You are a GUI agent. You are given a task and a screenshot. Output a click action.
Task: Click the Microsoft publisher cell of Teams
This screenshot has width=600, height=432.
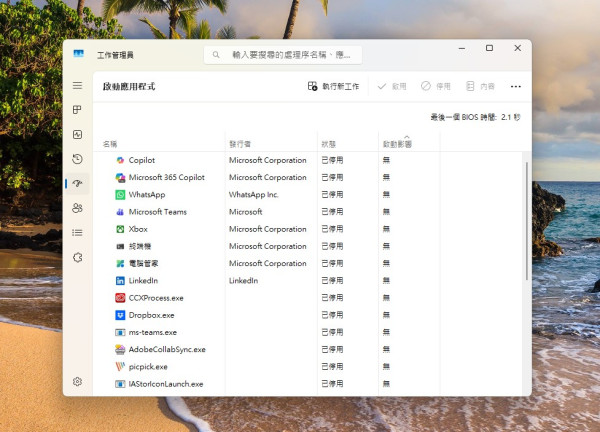click(x=245, y=212)
